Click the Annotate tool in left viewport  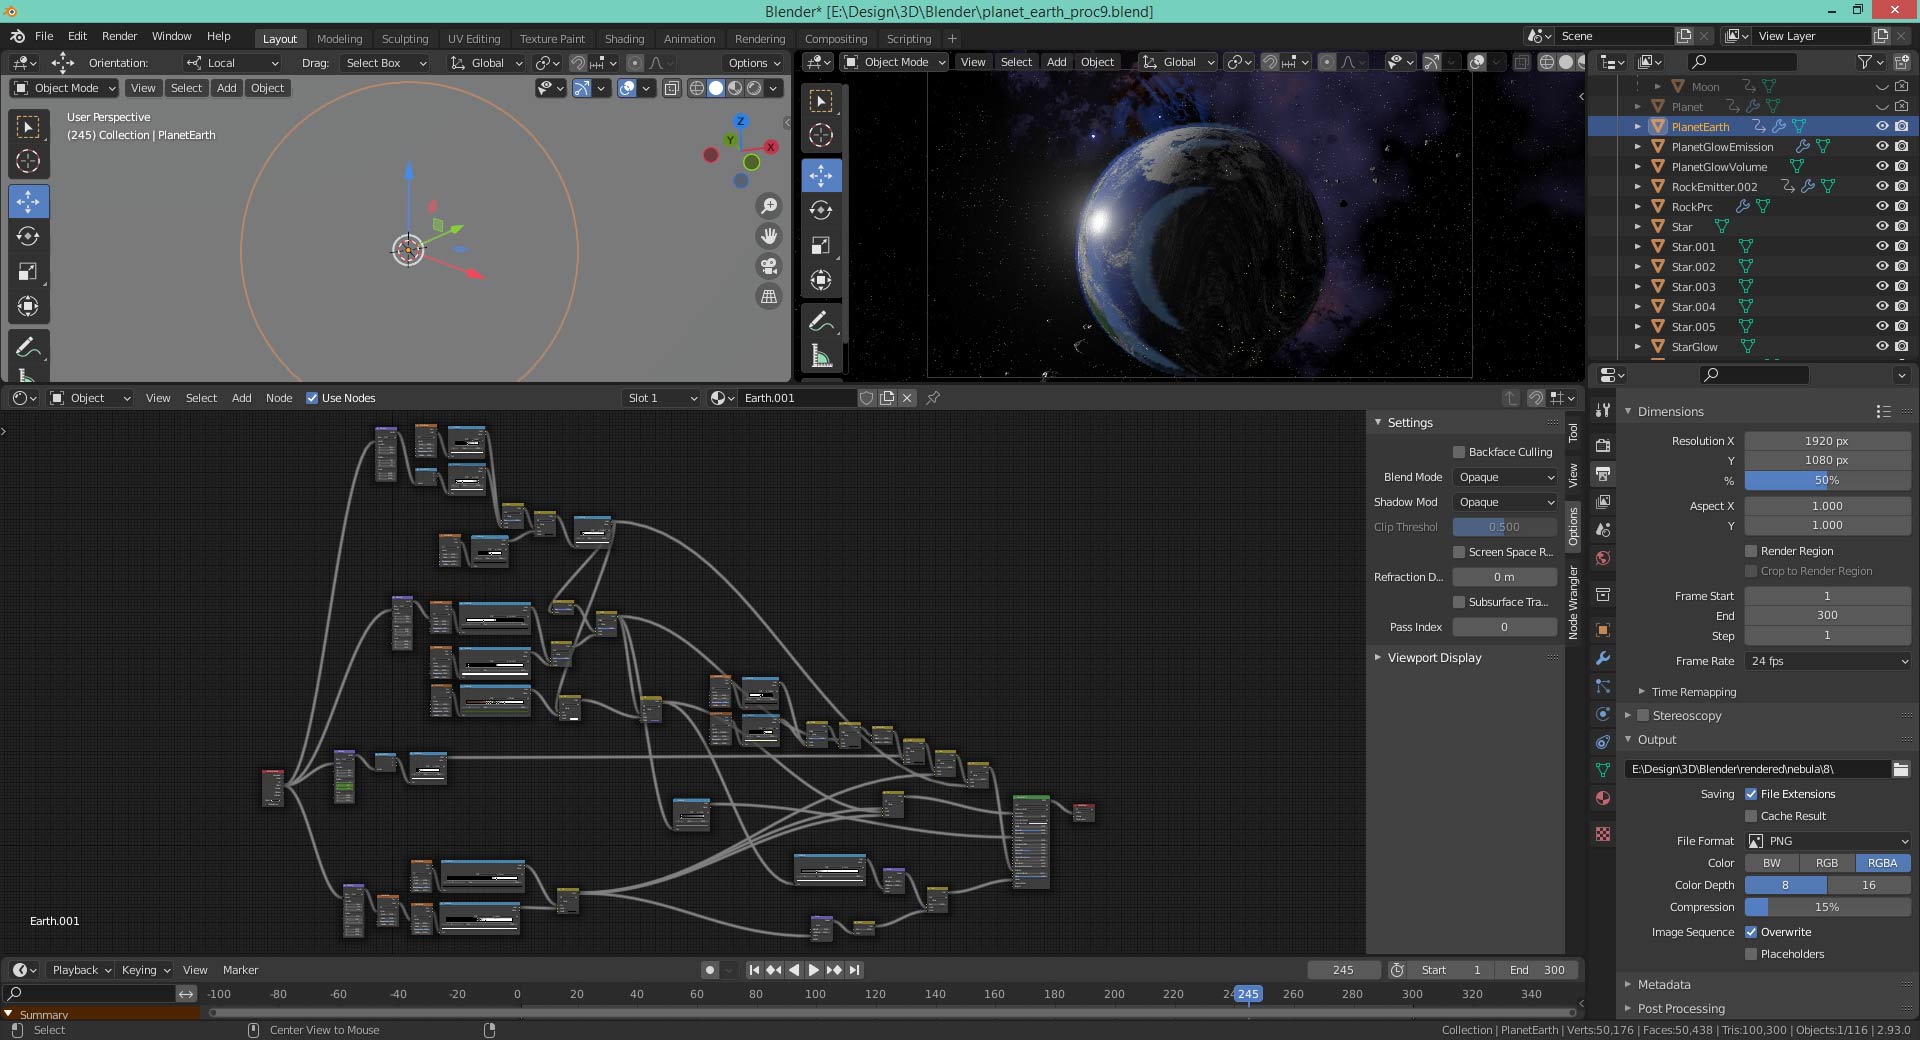[x=28, y=347]
